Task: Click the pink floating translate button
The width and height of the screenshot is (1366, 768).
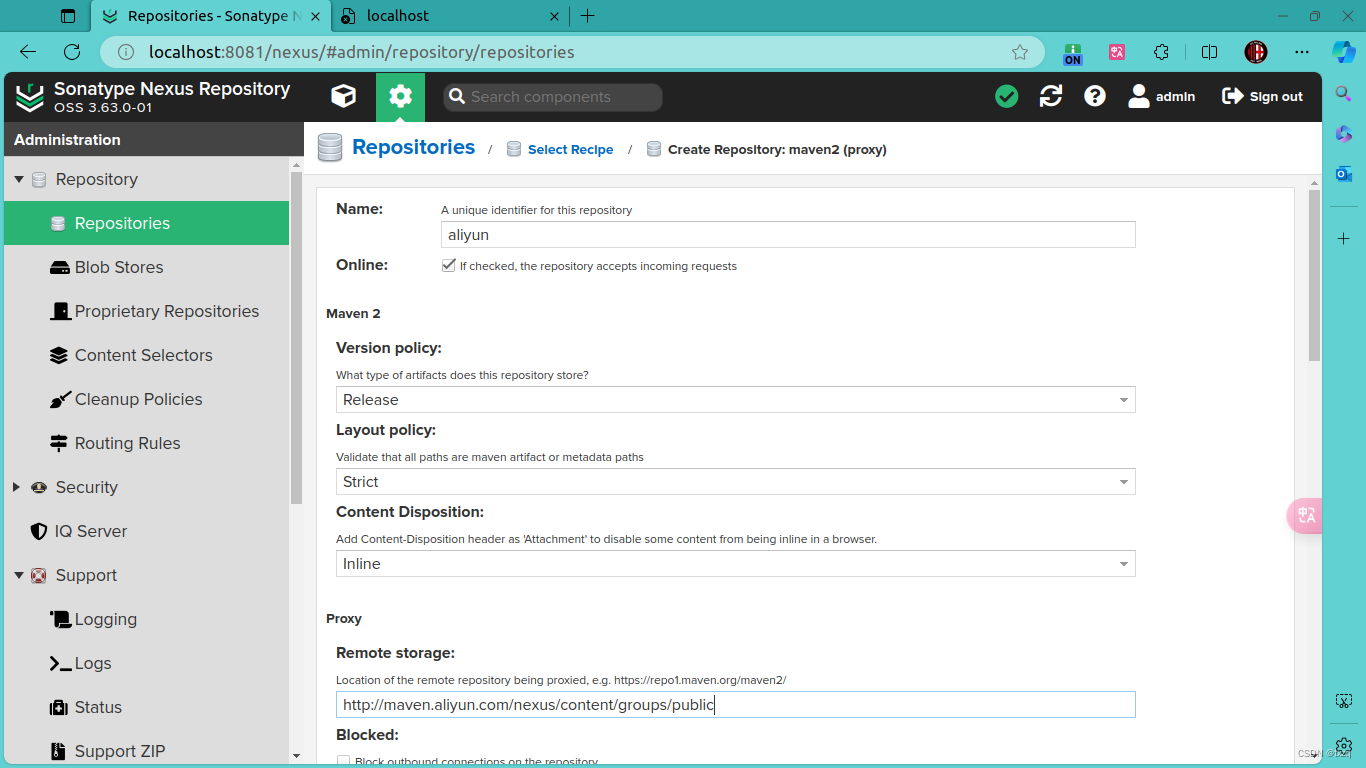Action: click(x=1305, y=515)
